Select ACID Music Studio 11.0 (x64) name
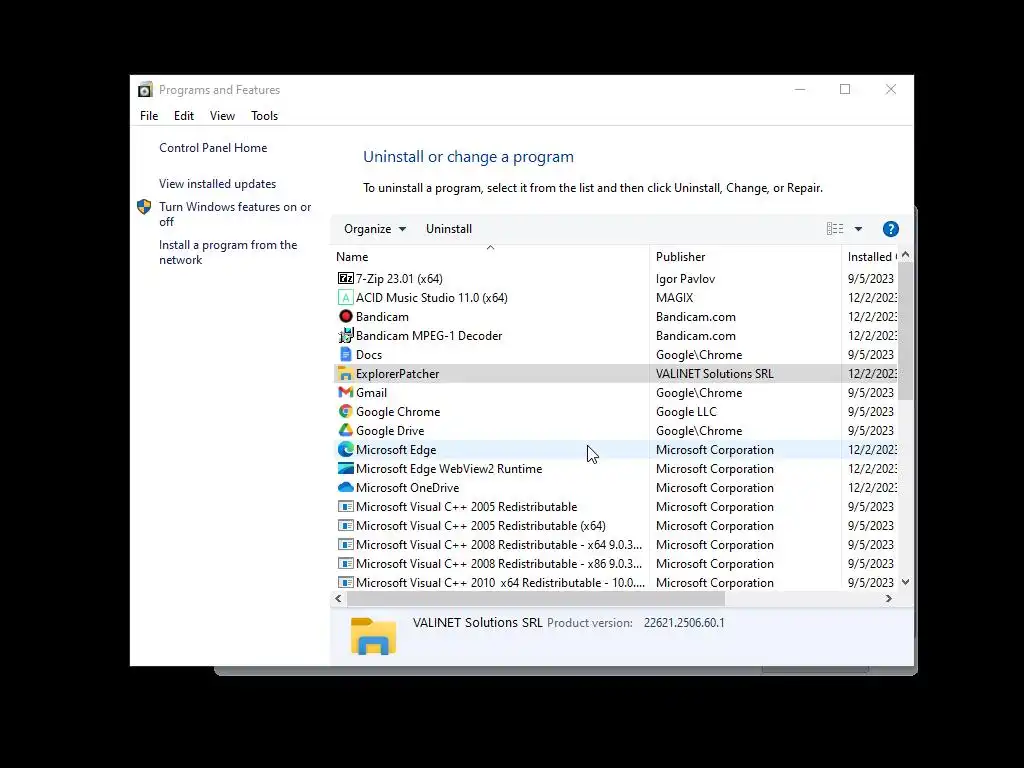The height and width of the screenshot is (768, 1024). (431, 297)
